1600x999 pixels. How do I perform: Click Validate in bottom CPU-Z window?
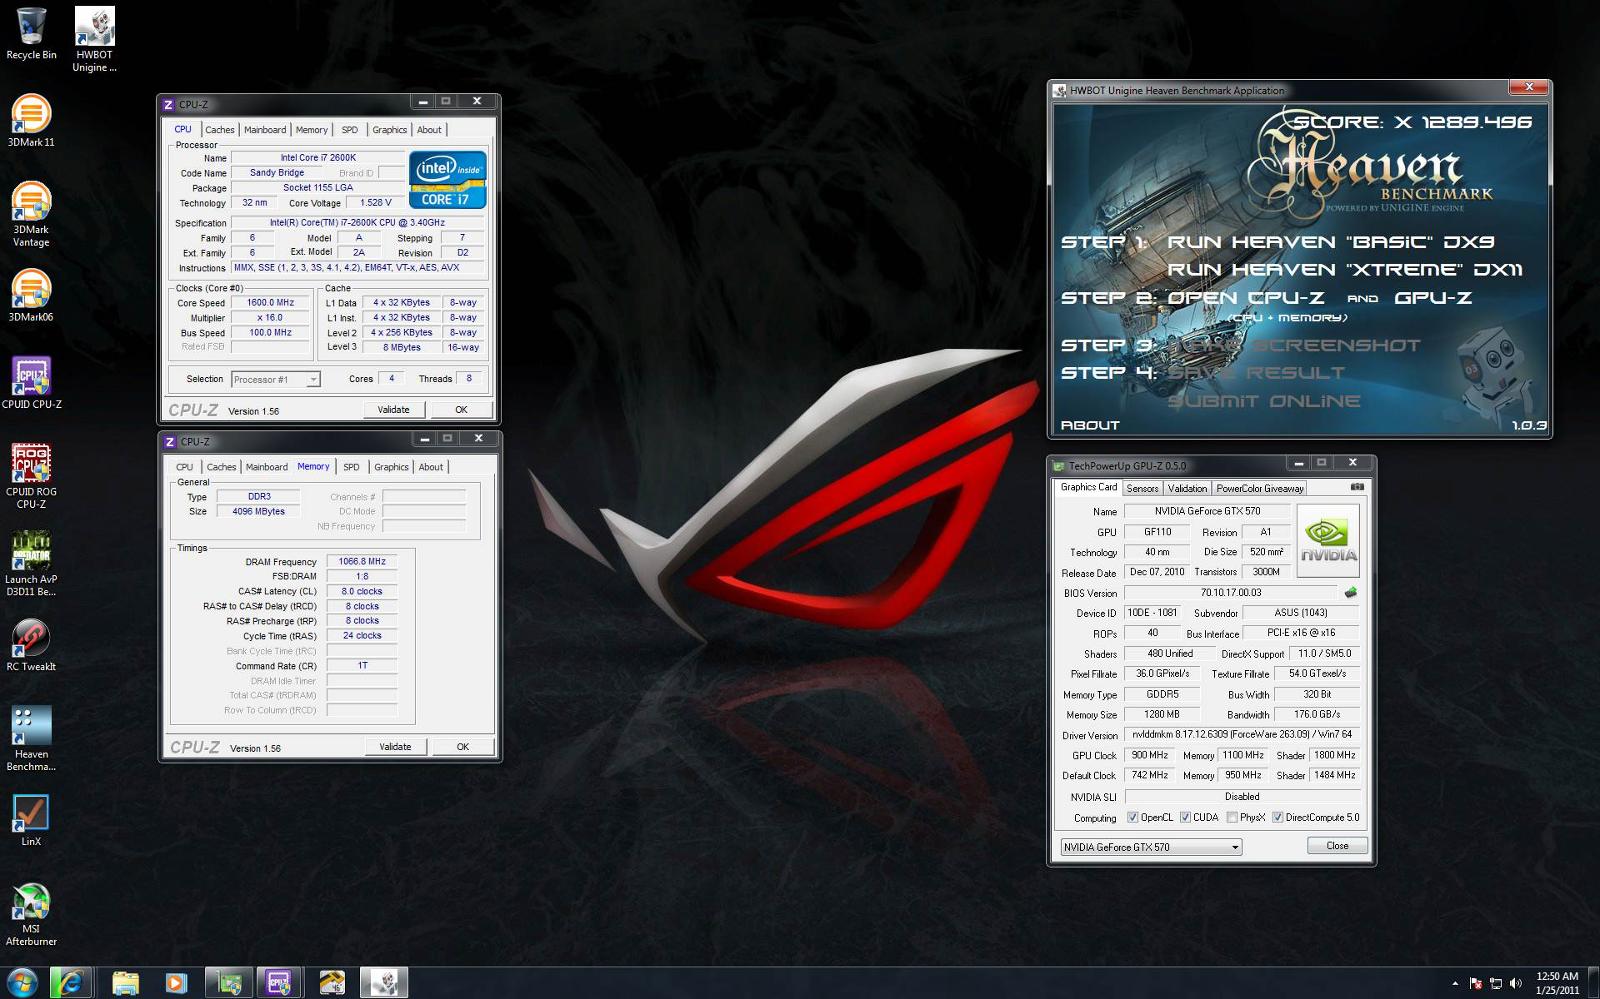point(395,746)
